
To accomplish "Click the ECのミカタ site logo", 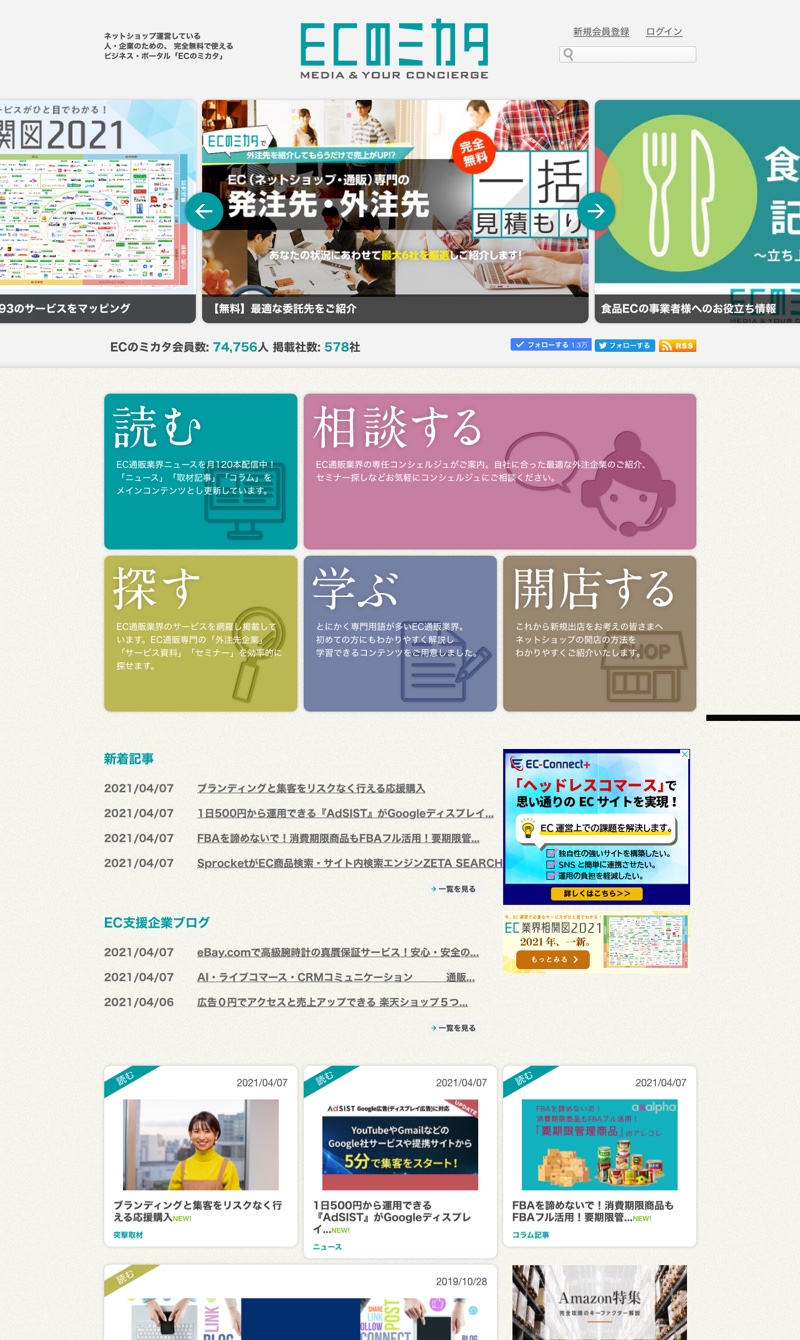I will [394, 50].
